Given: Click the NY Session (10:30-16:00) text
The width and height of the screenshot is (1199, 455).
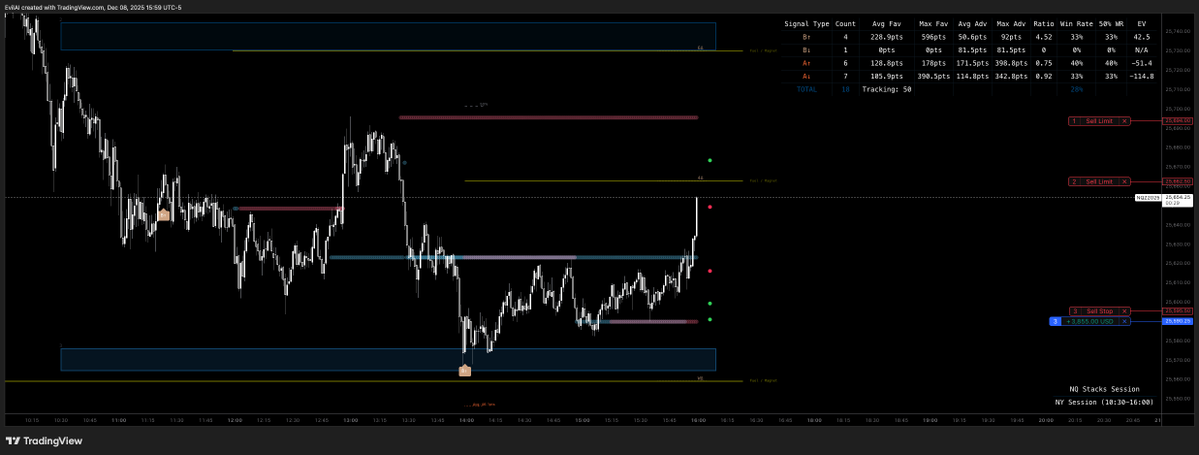Looking at the screenshot, I should click(1104, 401).
